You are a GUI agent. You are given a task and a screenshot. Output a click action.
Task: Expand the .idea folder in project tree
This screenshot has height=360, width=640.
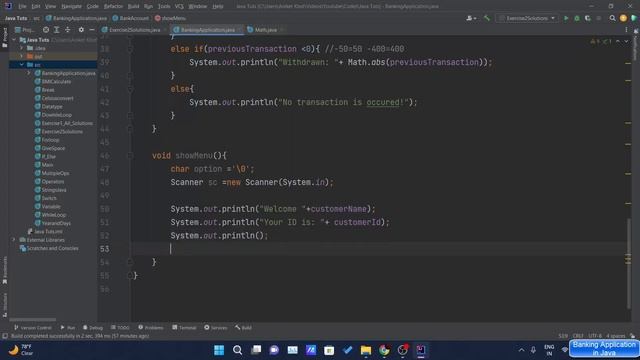point(22,48)
